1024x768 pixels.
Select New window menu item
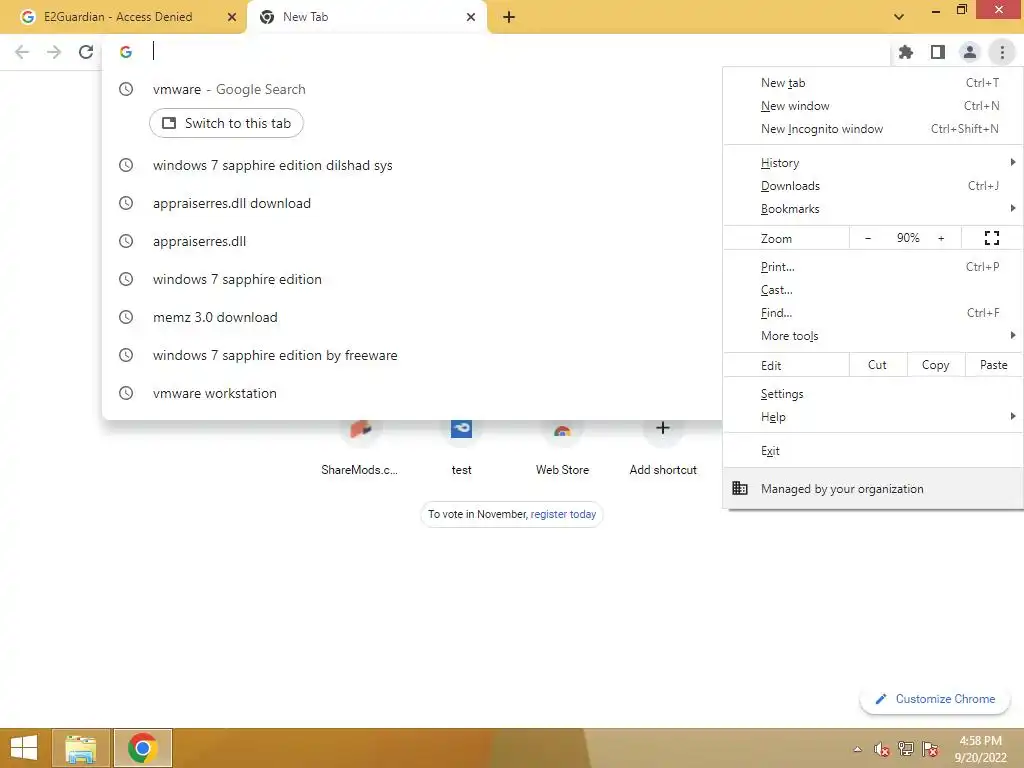click(x=873, y=106)
